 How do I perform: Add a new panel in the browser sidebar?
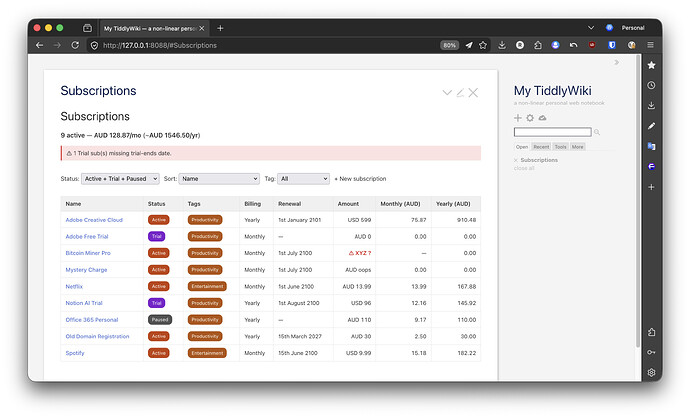(652, 187)
